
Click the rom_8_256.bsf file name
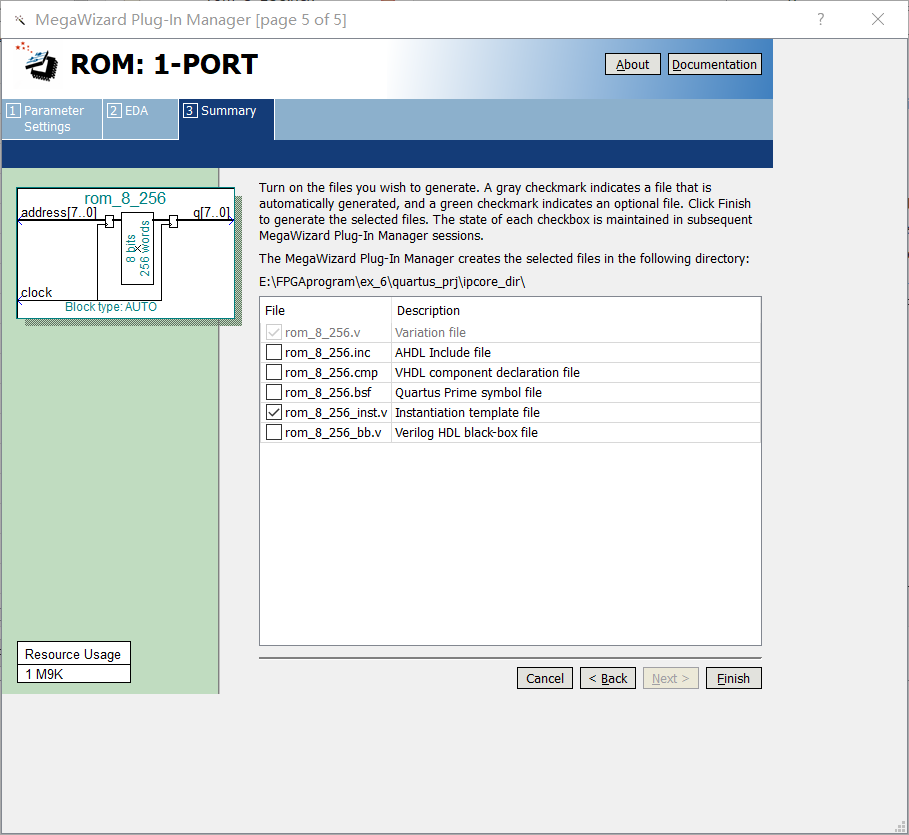coord(328,393)
